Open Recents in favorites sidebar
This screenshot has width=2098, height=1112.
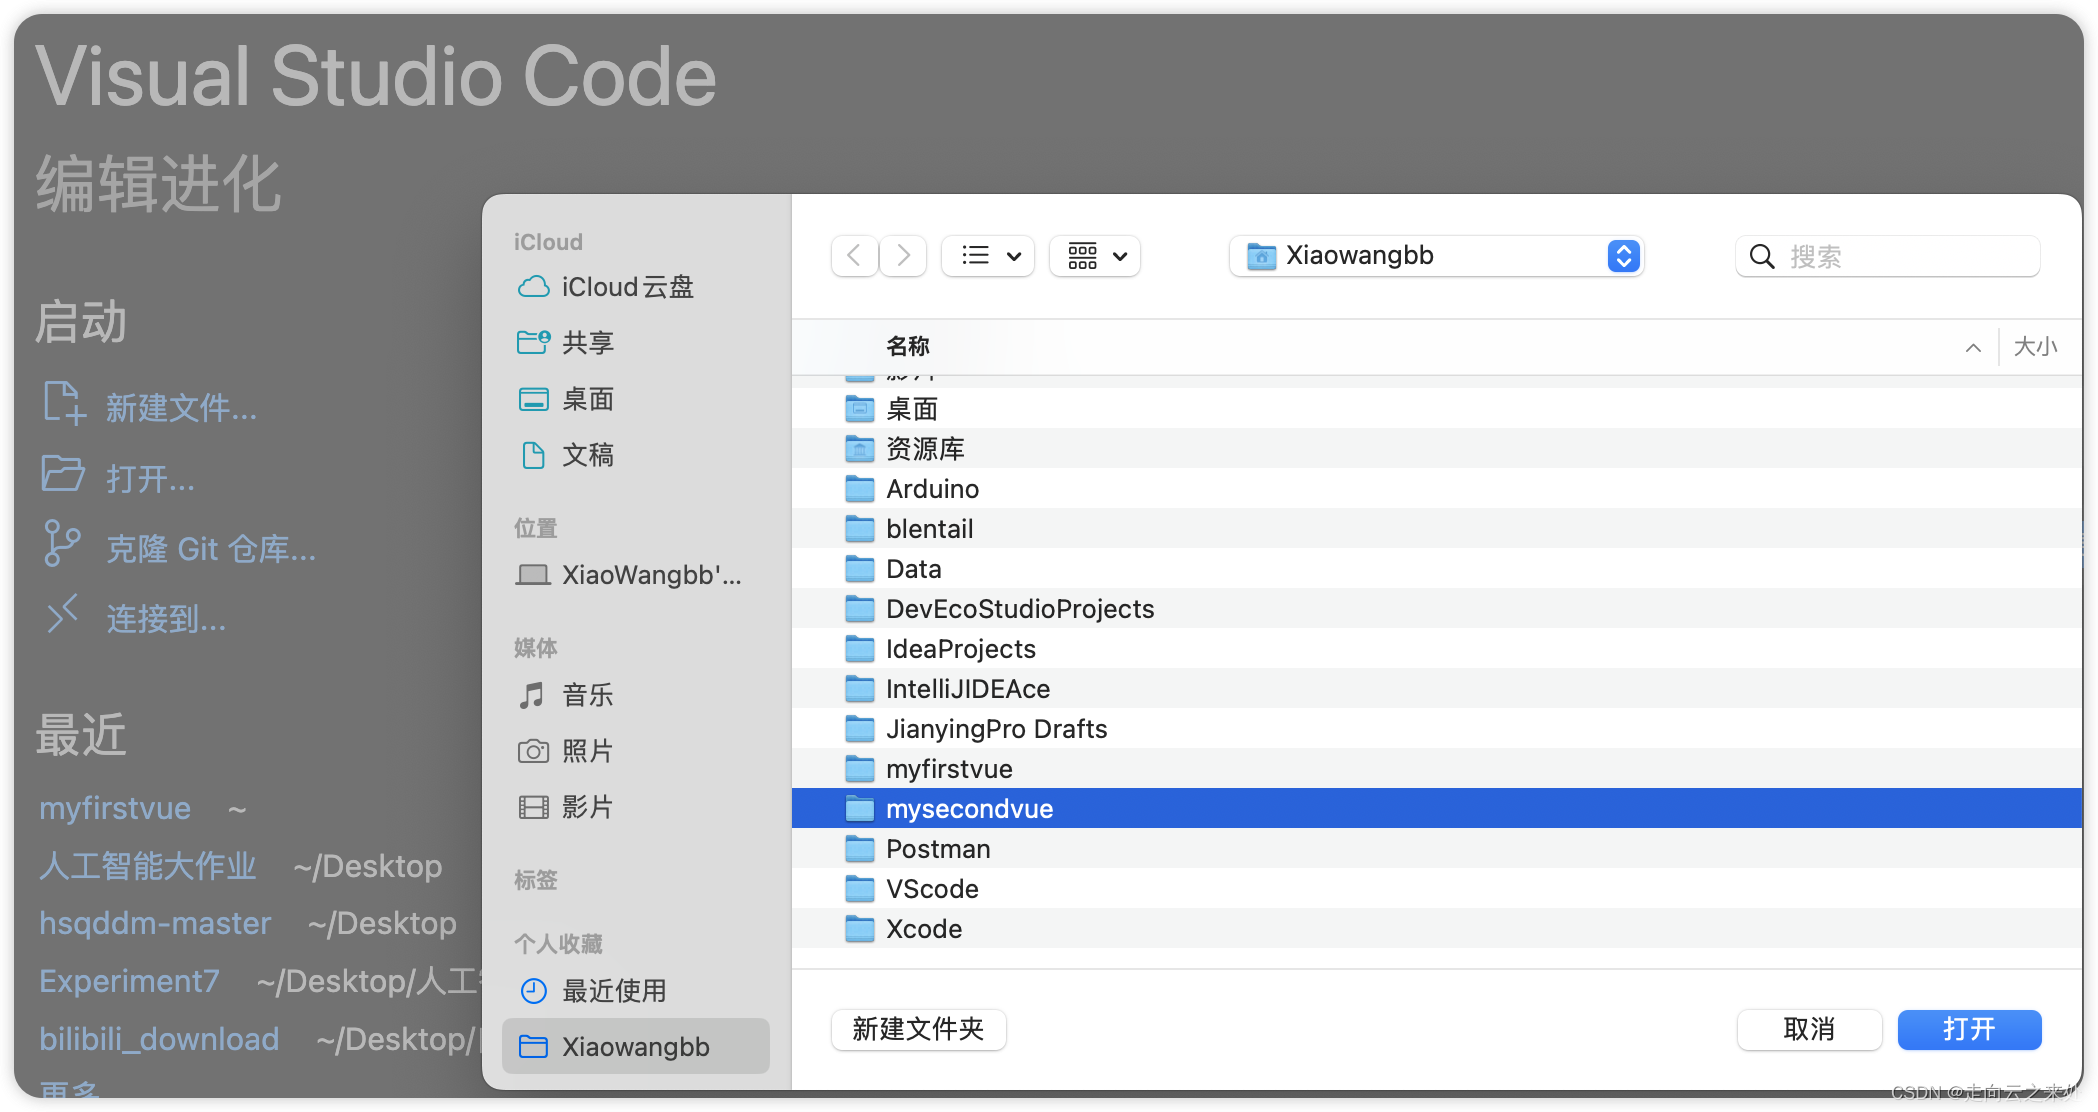tap(613, 991)
